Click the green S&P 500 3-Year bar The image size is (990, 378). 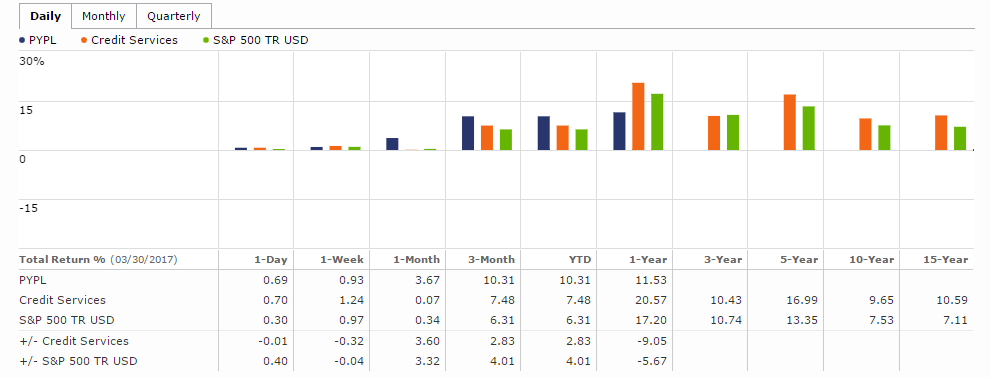point(733,133)
